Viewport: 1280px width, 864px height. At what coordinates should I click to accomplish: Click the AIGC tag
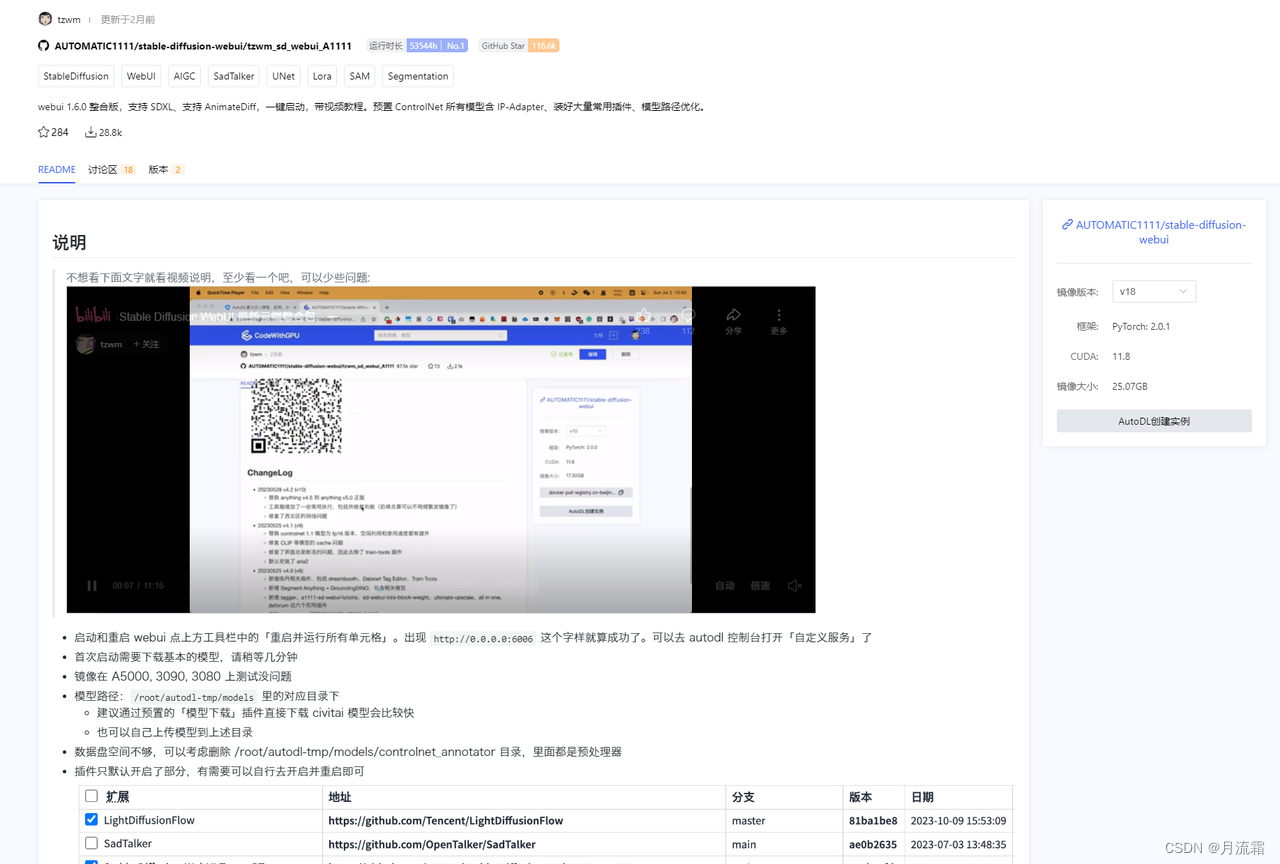pos(184,76)
